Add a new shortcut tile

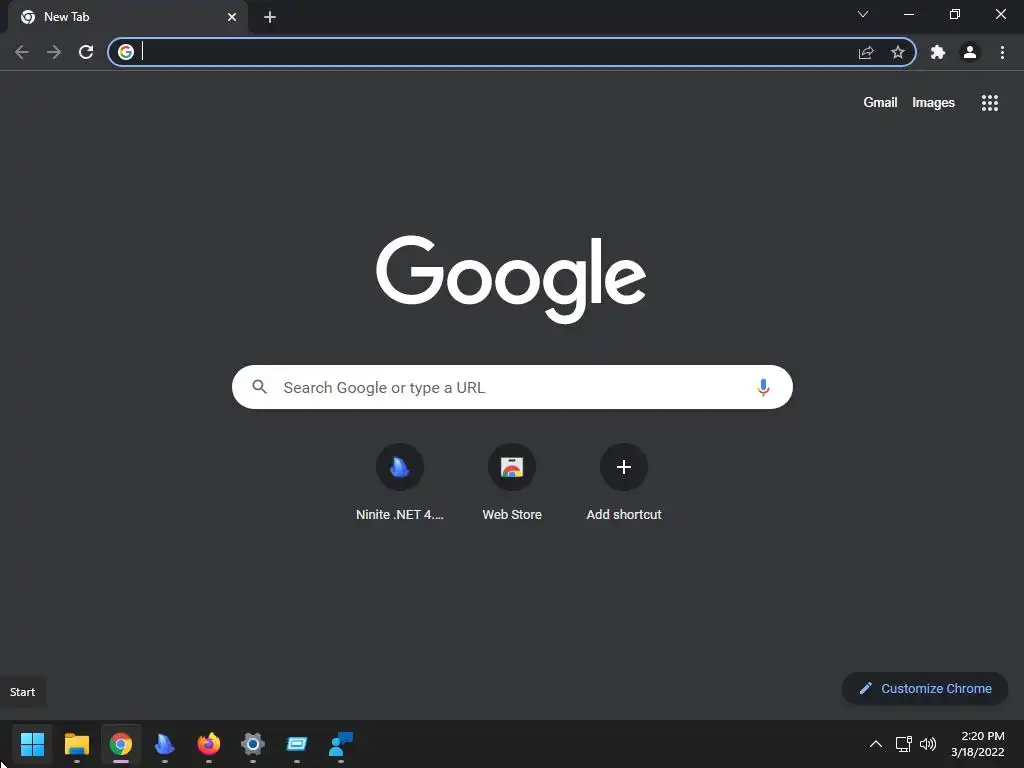click(x=624, y=483)
